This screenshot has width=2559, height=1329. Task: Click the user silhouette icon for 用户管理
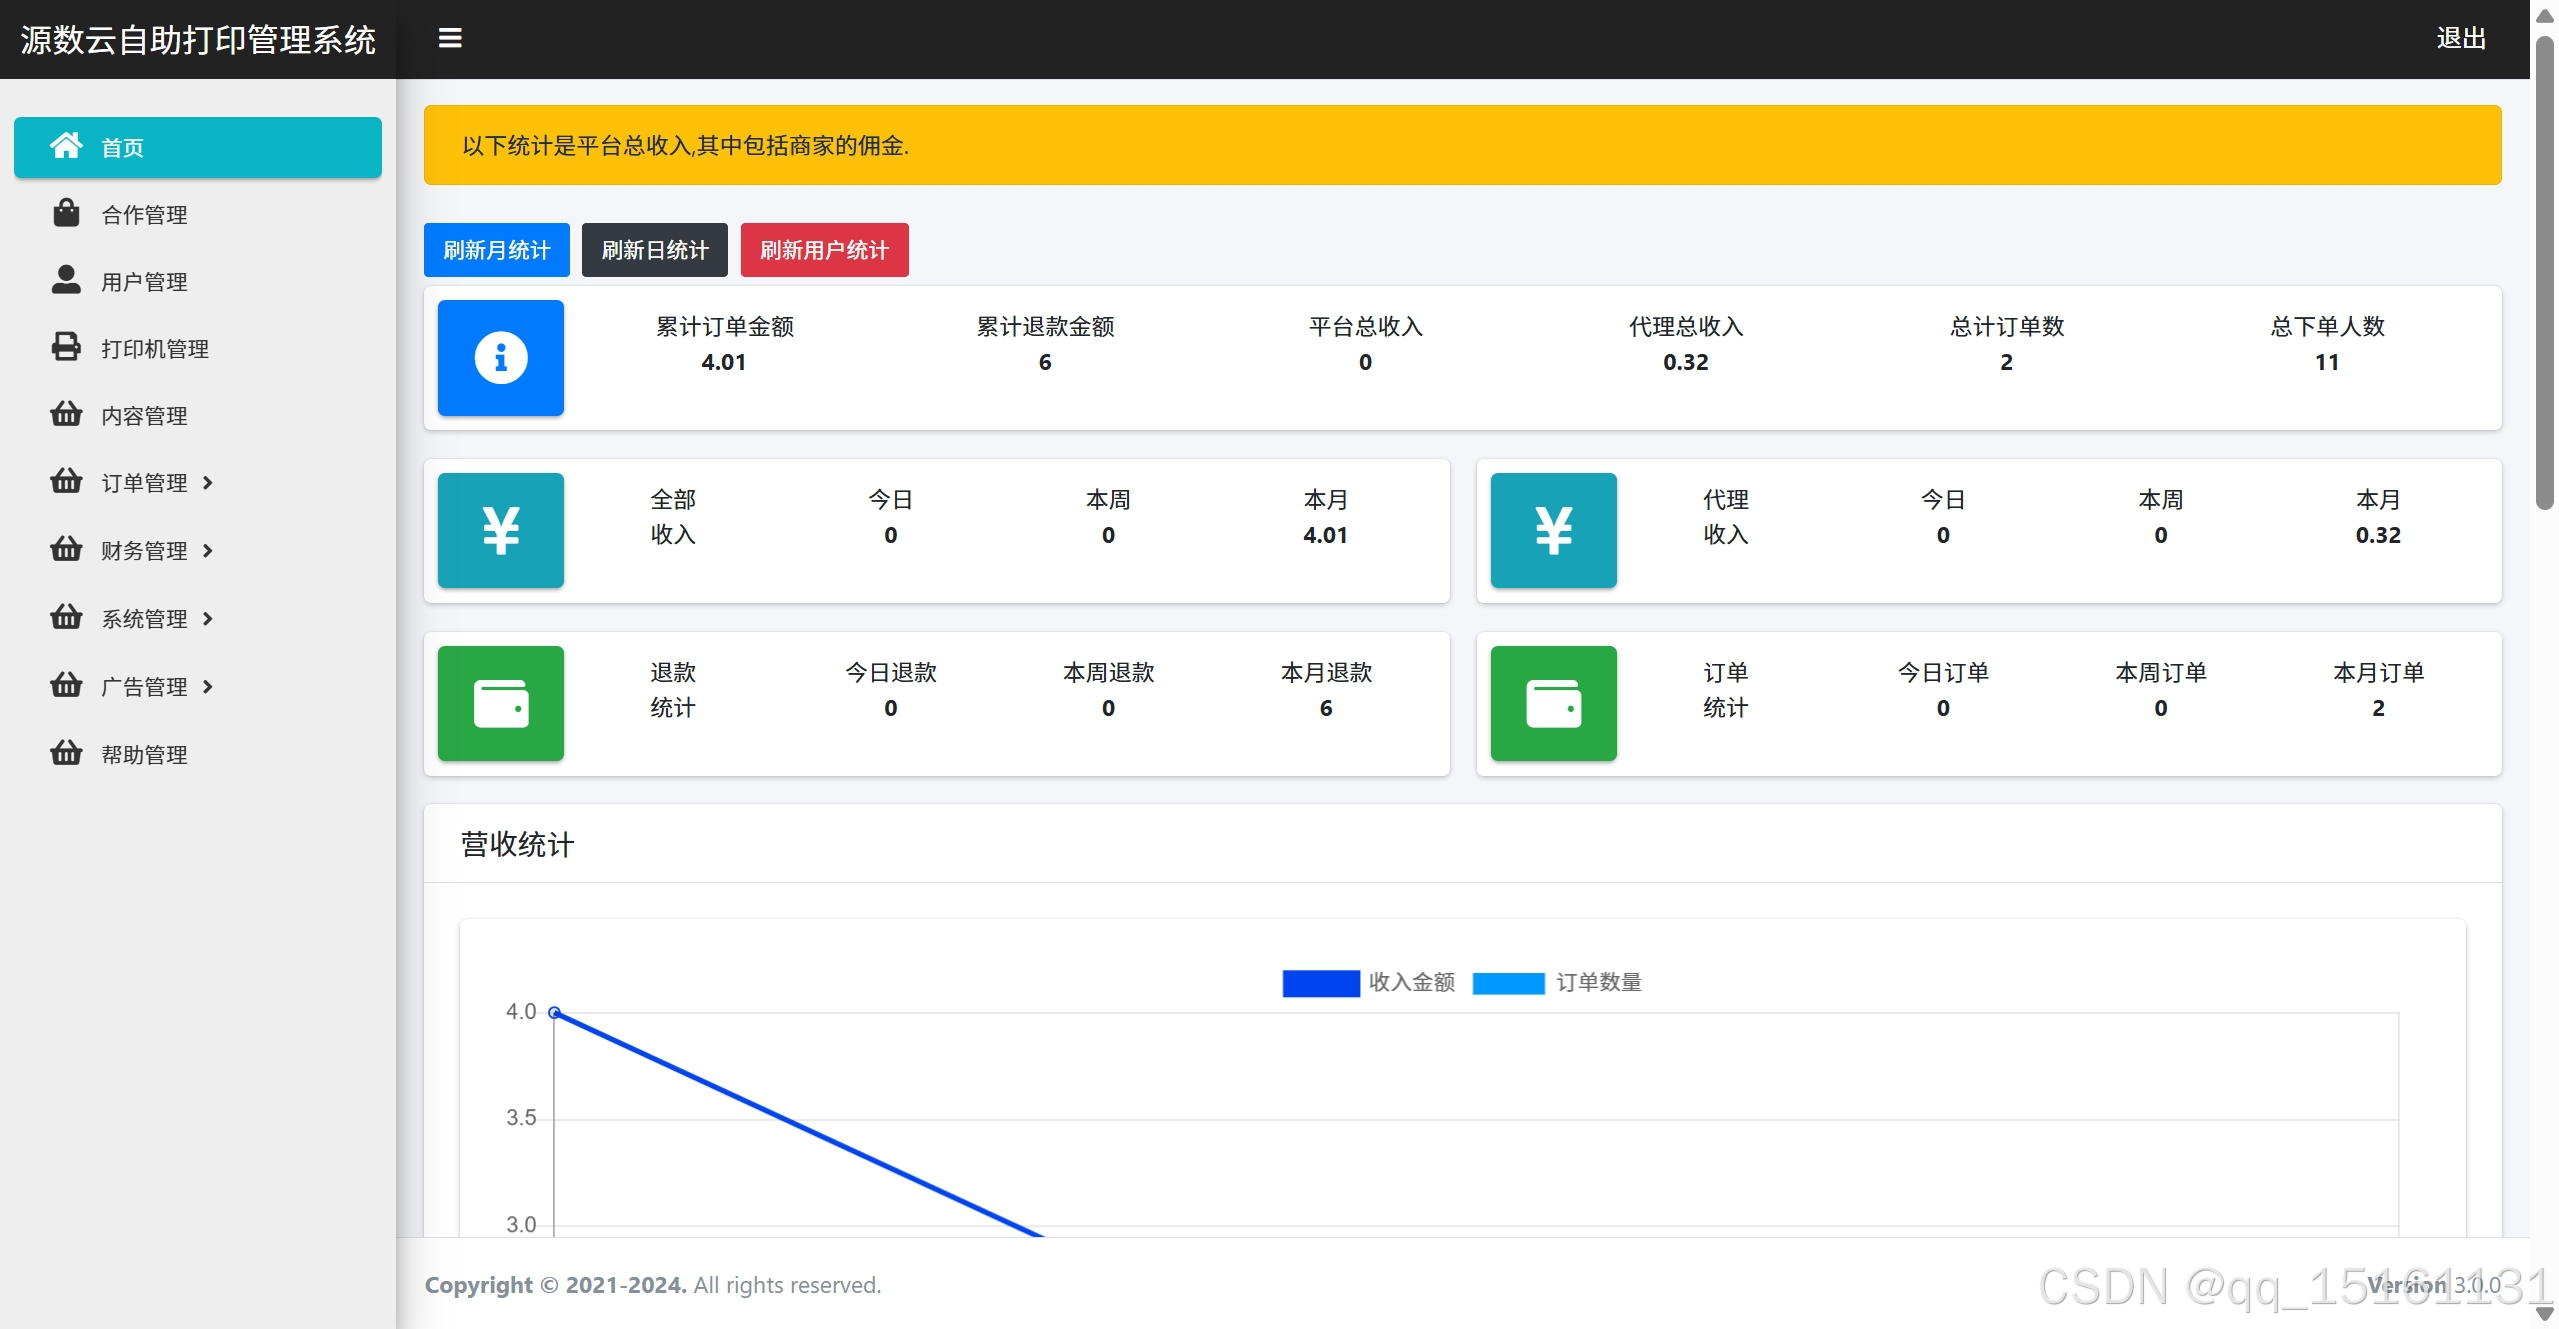pyautogui.click(x=66, y=280)
